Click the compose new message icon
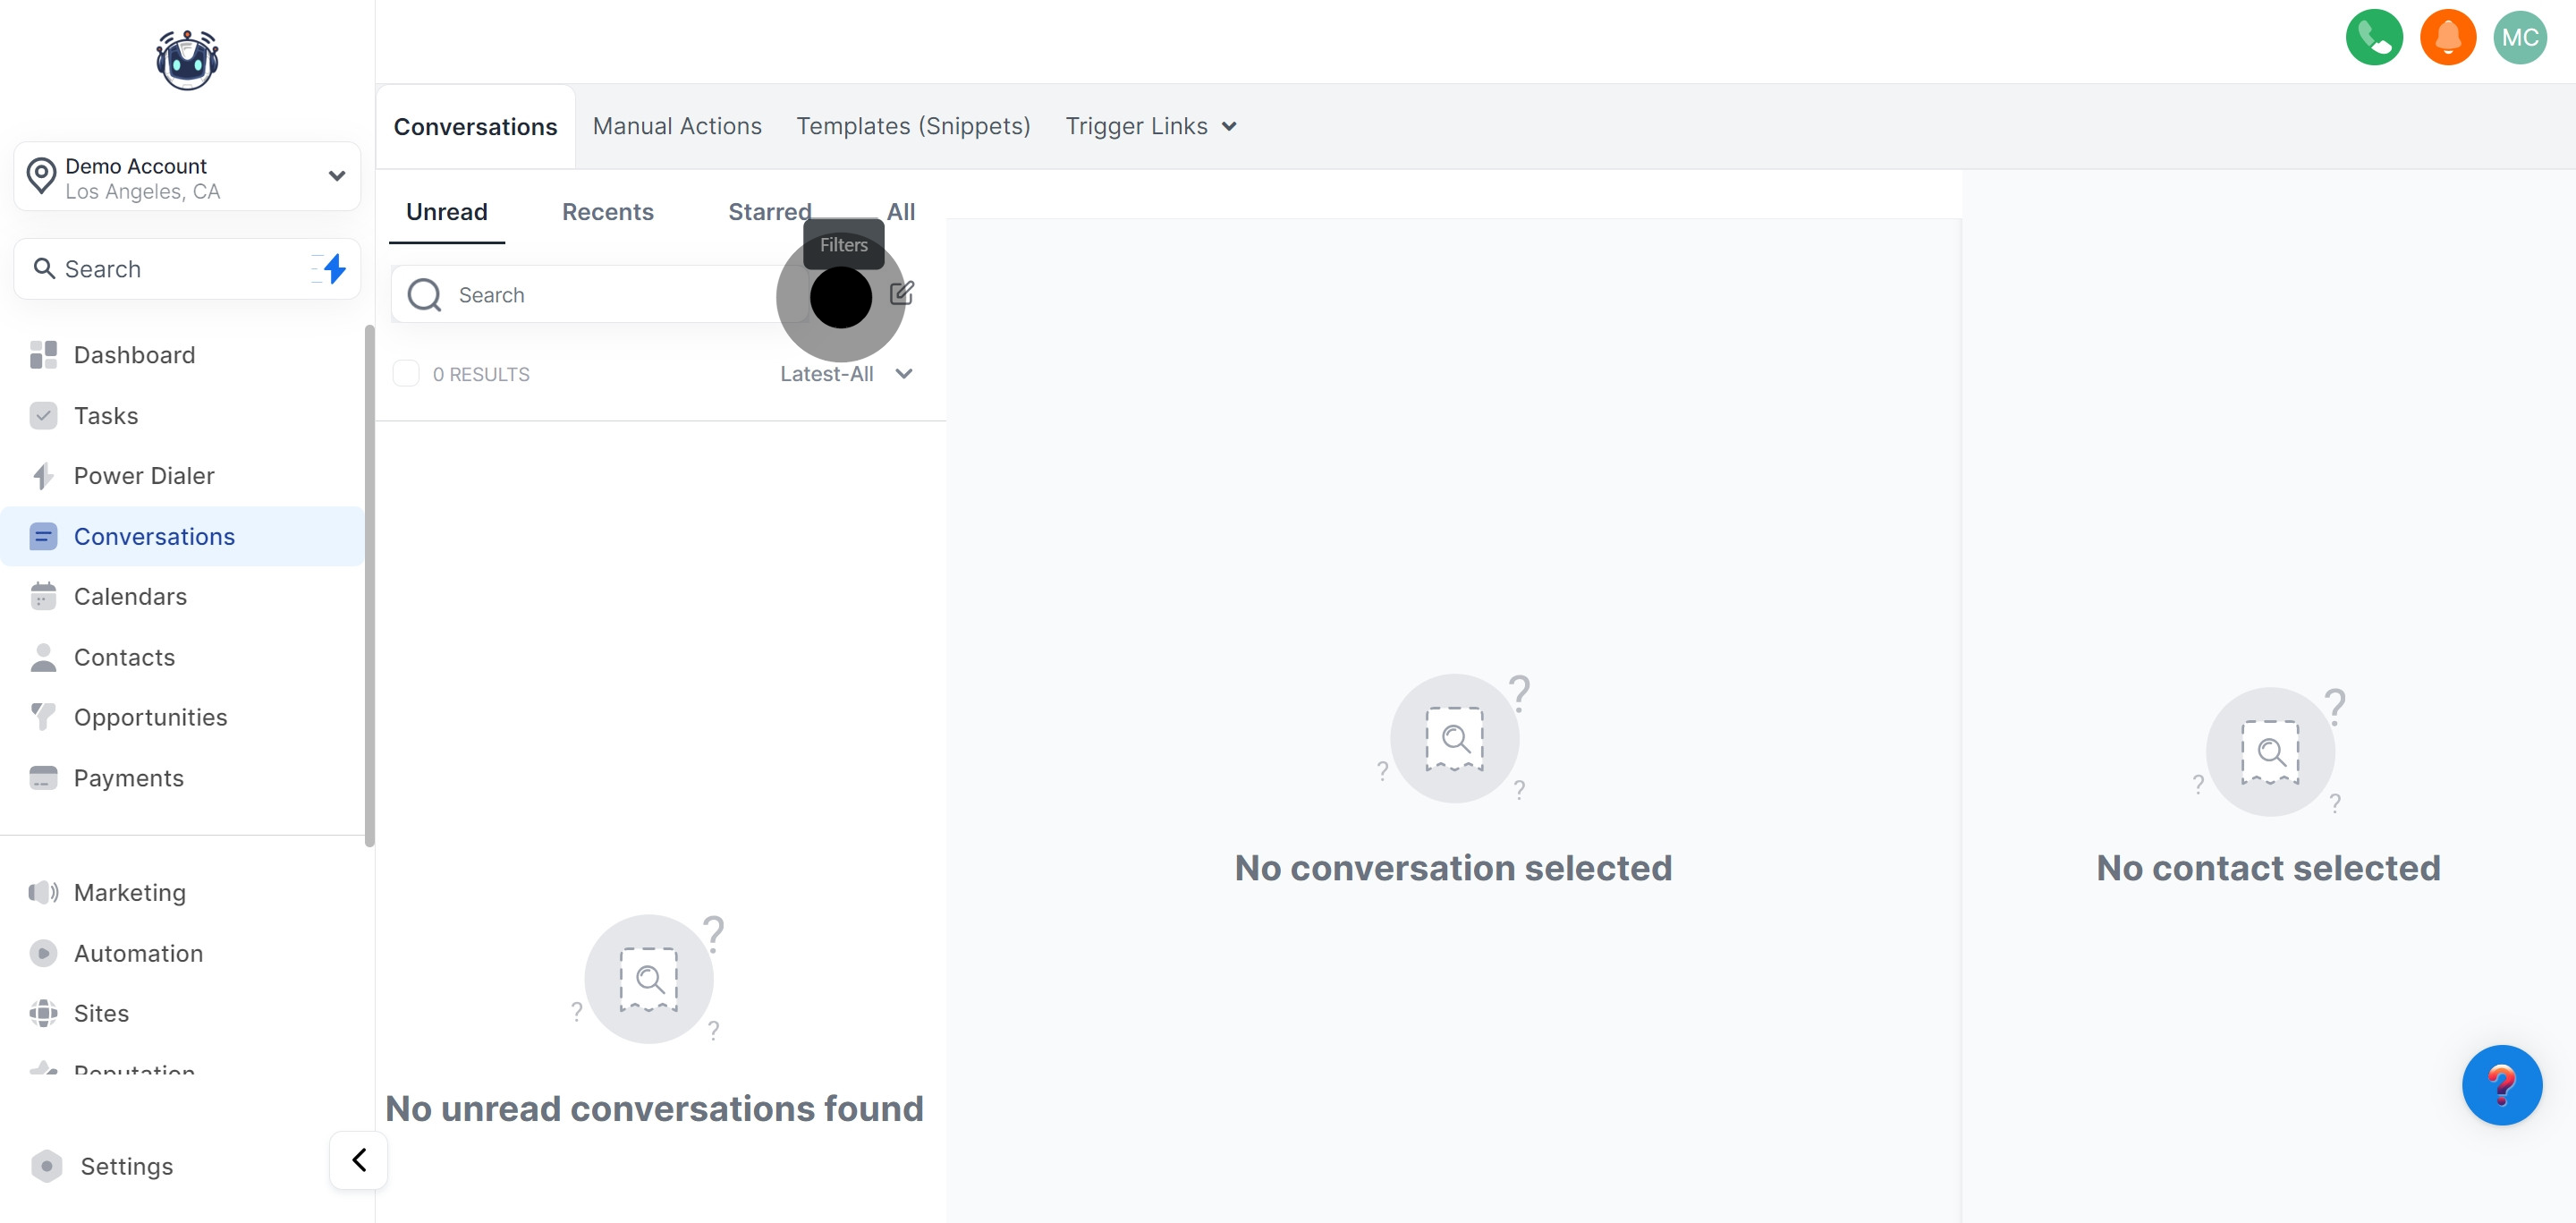 point(901,293)
